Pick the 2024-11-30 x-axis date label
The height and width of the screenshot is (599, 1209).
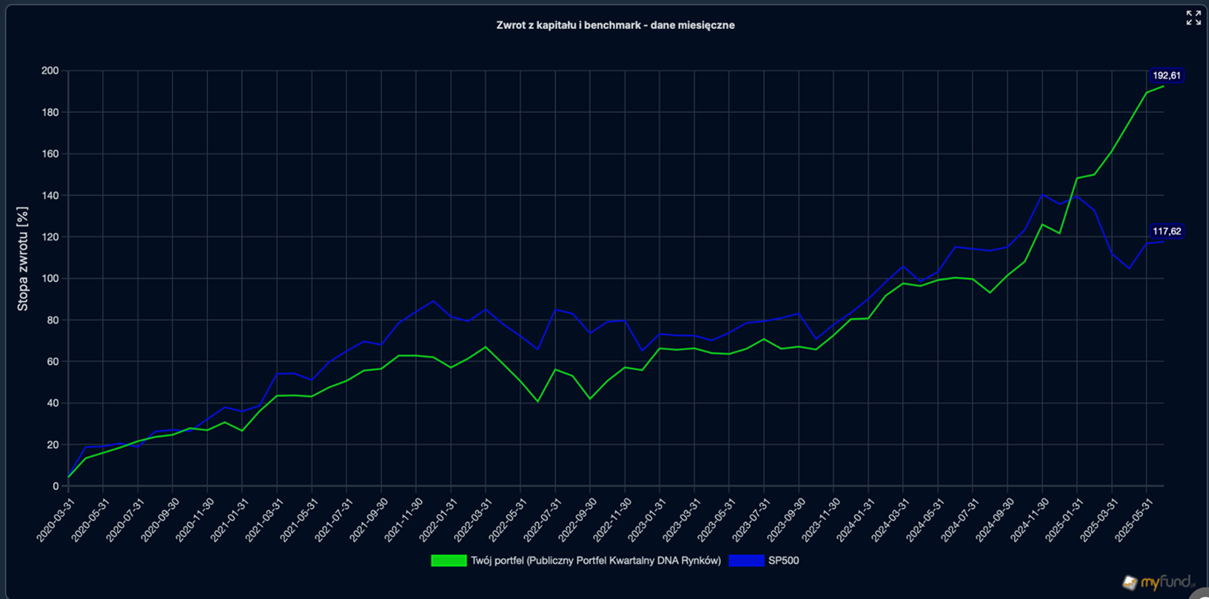tap(1028, 520)
